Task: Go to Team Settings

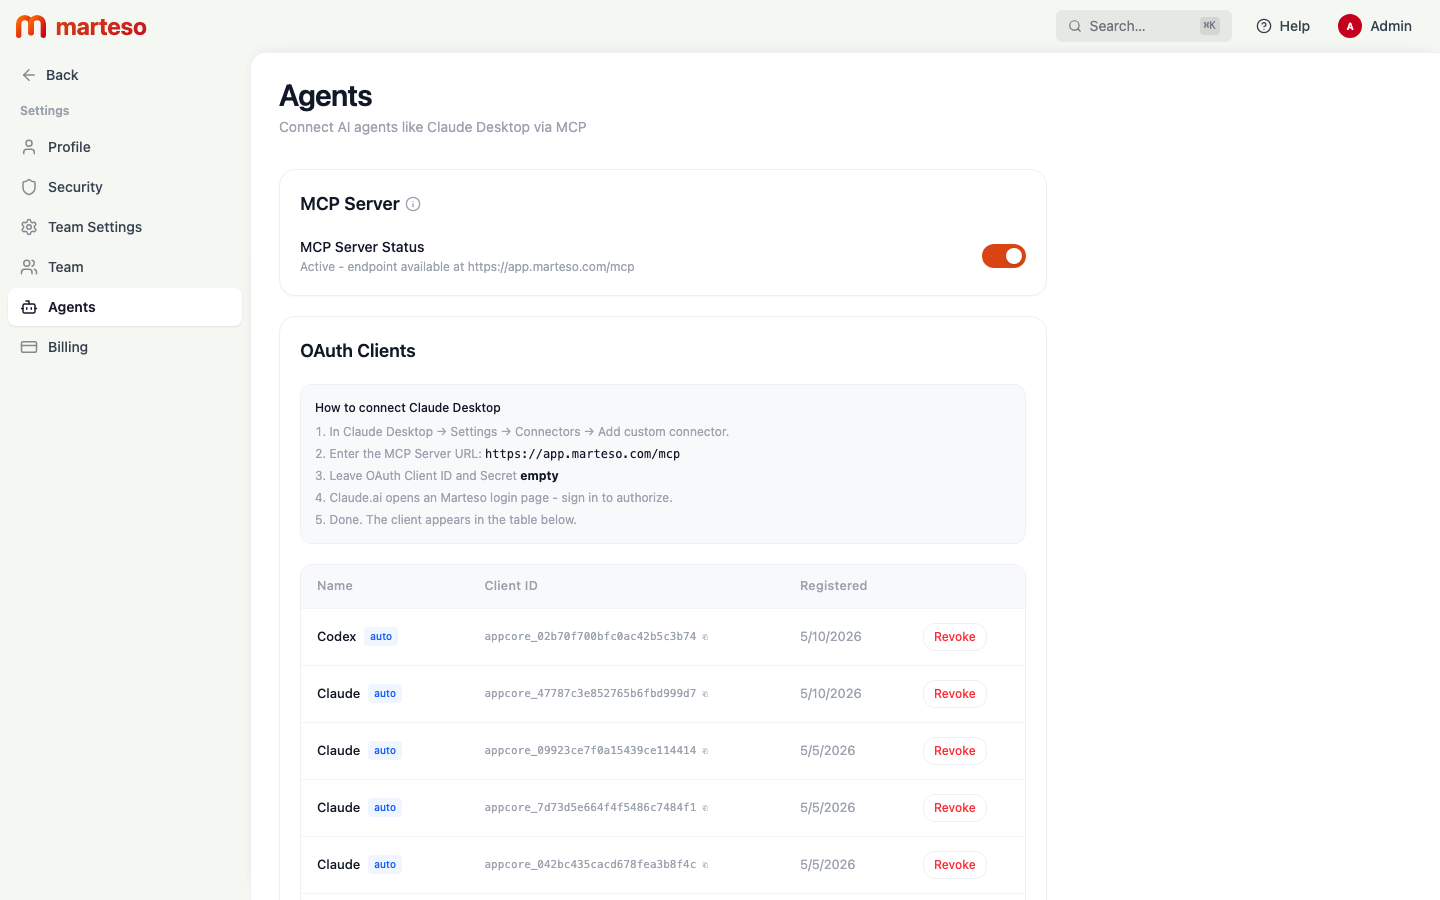Action: point(125,227)
